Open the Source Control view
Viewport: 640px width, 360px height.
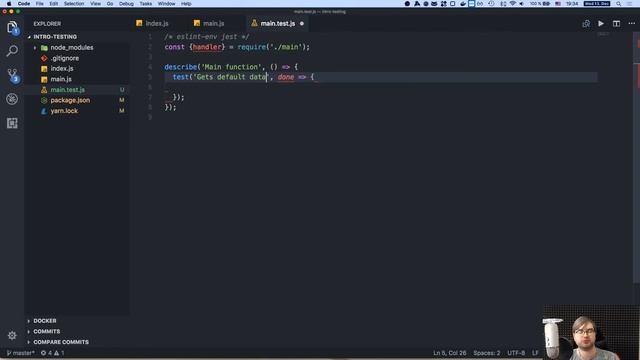pos(13,75)
